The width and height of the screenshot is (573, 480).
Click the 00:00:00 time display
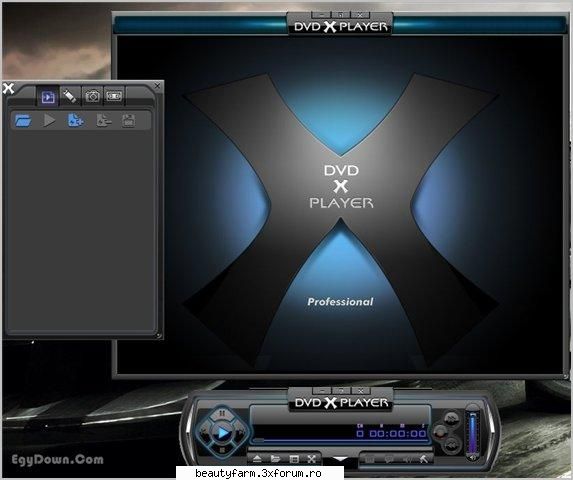click(398, 434)
